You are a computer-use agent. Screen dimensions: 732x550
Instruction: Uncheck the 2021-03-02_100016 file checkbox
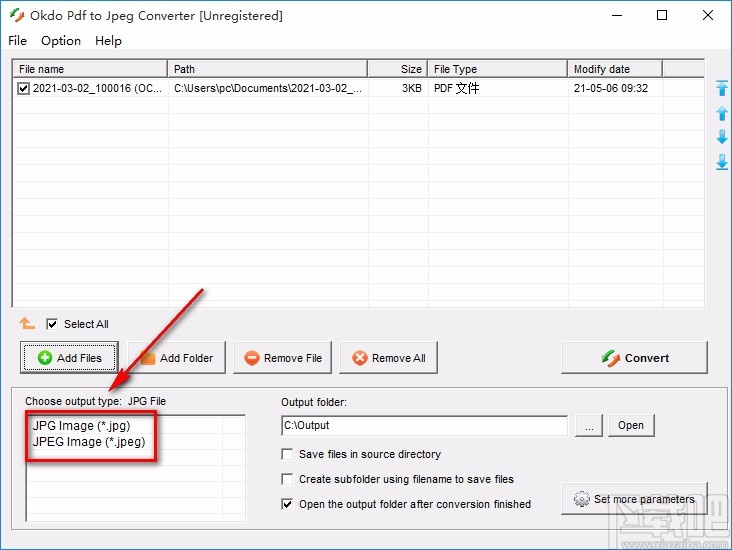[23, 88]
